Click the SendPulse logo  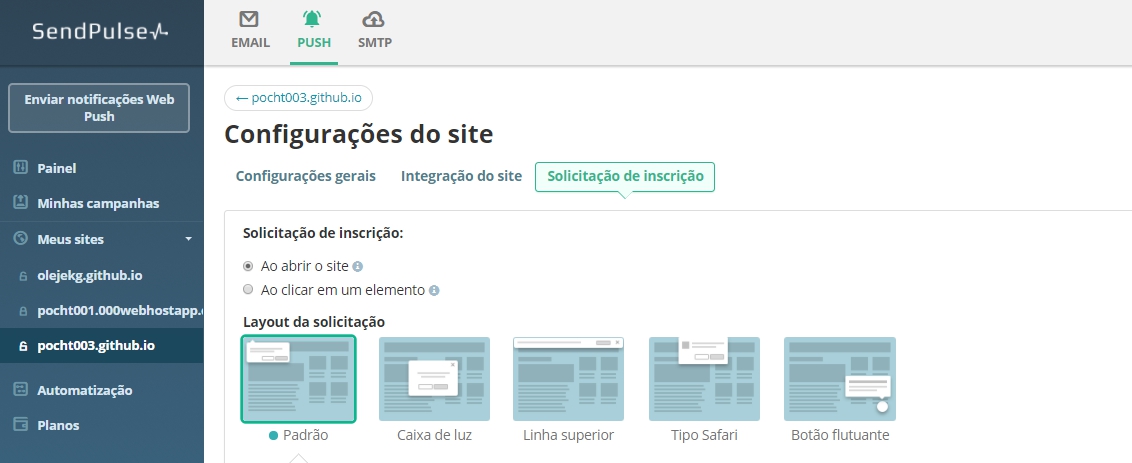pyautogui.click(x=100, y=31)
